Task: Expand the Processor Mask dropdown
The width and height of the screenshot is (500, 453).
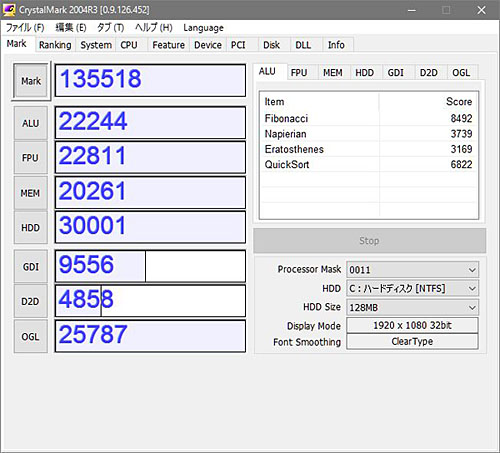Action: pyautogui.click(x=412, y=270)
